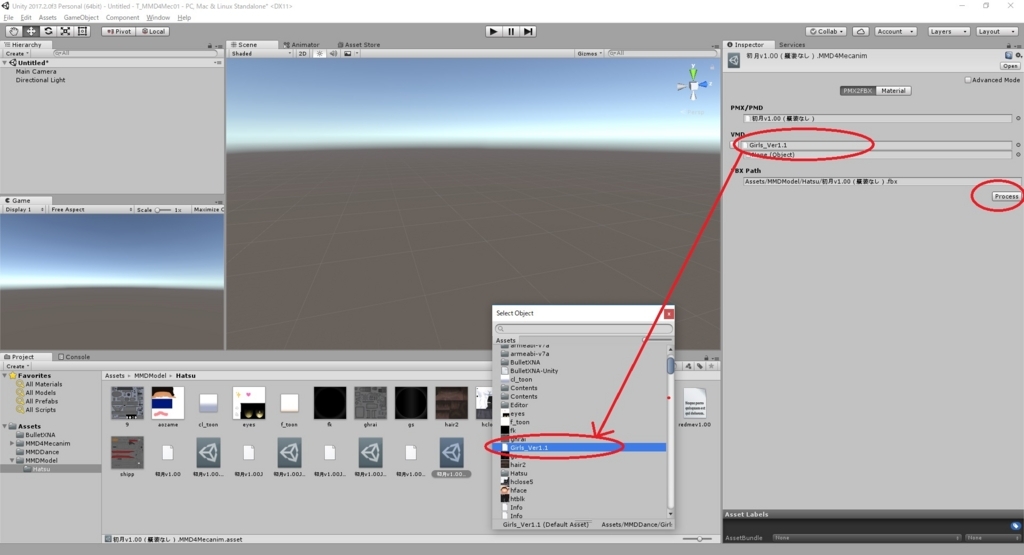Open scene effects image icon
Screen dimensions: 1024x555
[347, 54]
